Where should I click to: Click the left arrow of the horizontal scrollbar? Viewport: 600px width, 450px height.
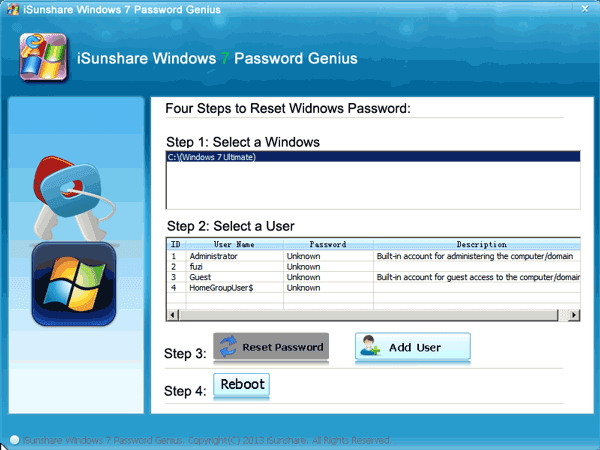[173, 315]
